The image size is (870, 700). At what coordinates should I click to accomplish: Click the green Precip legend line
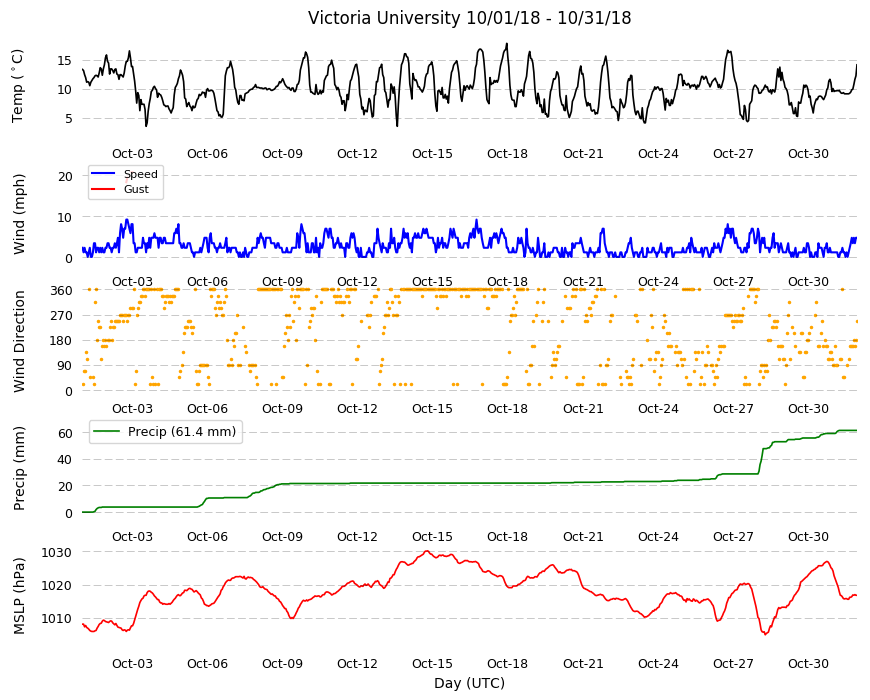click(107, 432)
